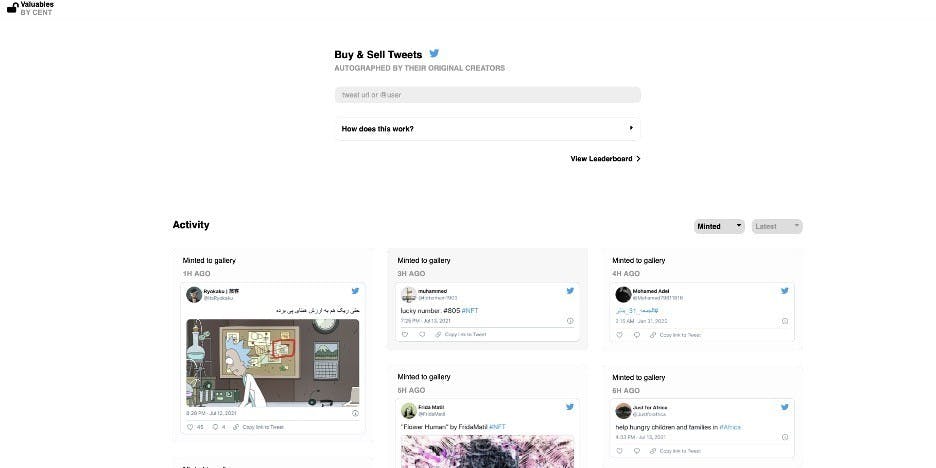The width and height of the screenshot is (936, 468).
Task: Like the muhammed lucky number tweet
Action: coord(405,334)
